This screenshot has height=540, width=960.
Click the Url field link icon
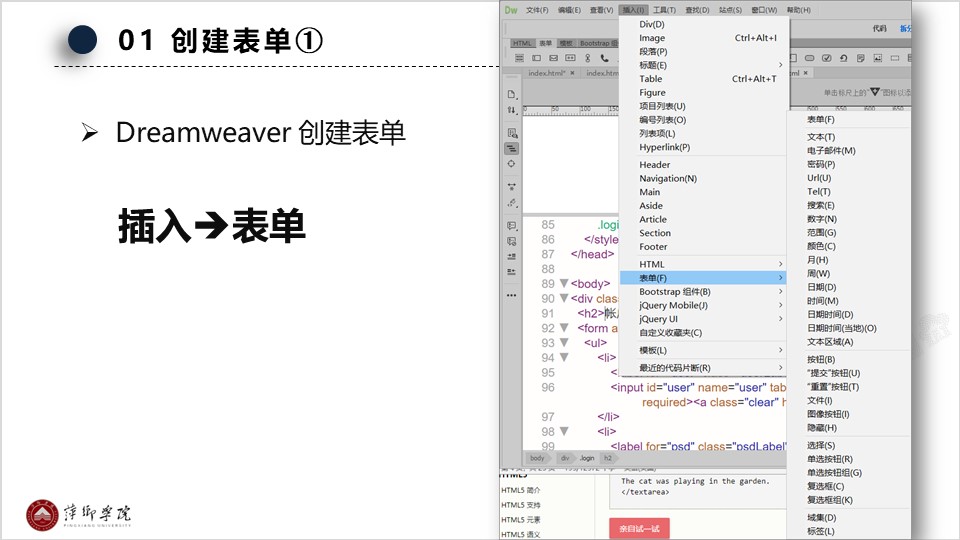click(588, 58)
